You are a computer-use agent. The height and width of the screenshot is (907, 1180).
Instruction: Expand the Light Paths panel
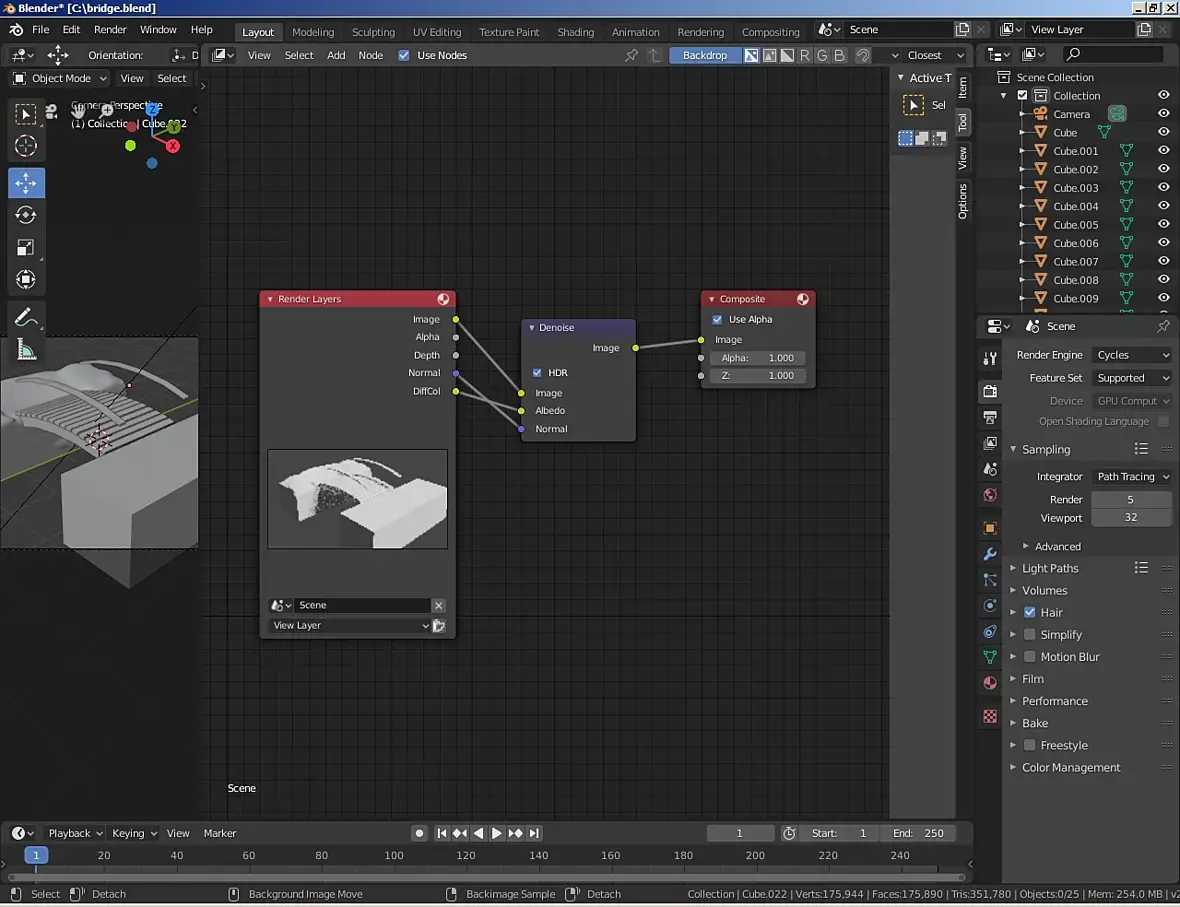coord(1050,568)
